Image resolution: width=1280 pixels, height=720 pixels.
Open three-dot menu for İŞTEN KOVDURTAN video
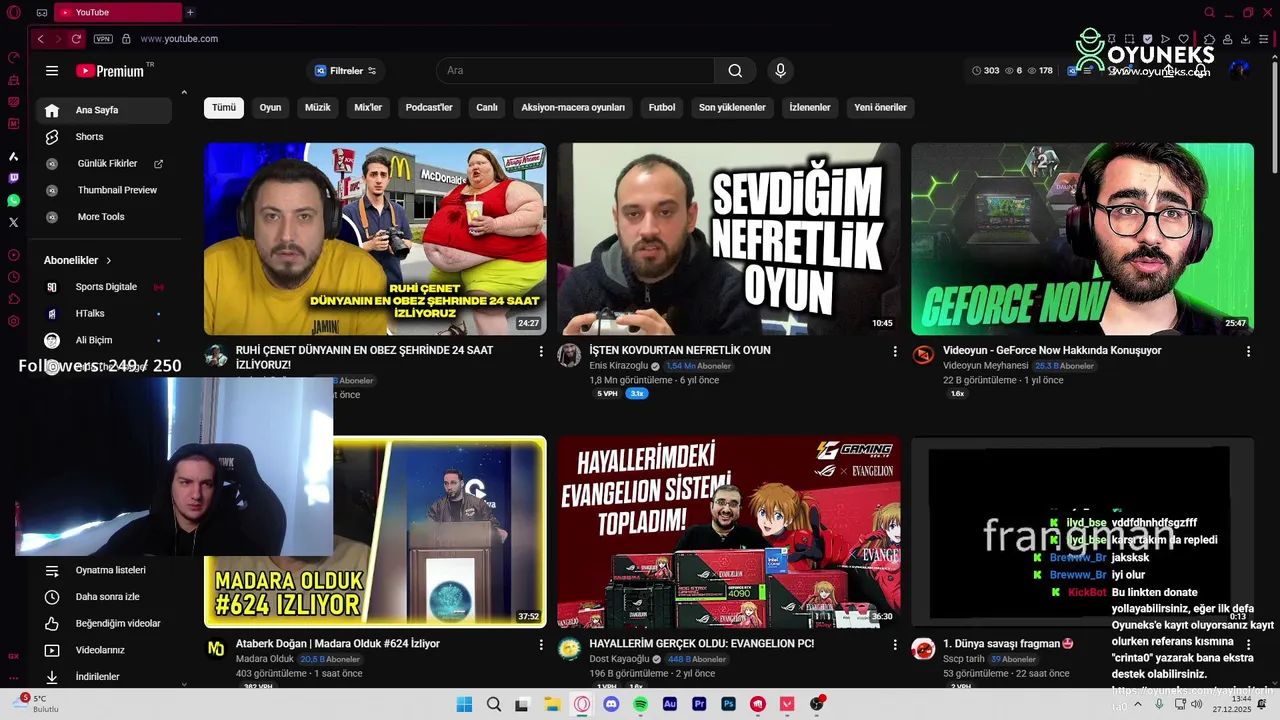coord(895,351)
